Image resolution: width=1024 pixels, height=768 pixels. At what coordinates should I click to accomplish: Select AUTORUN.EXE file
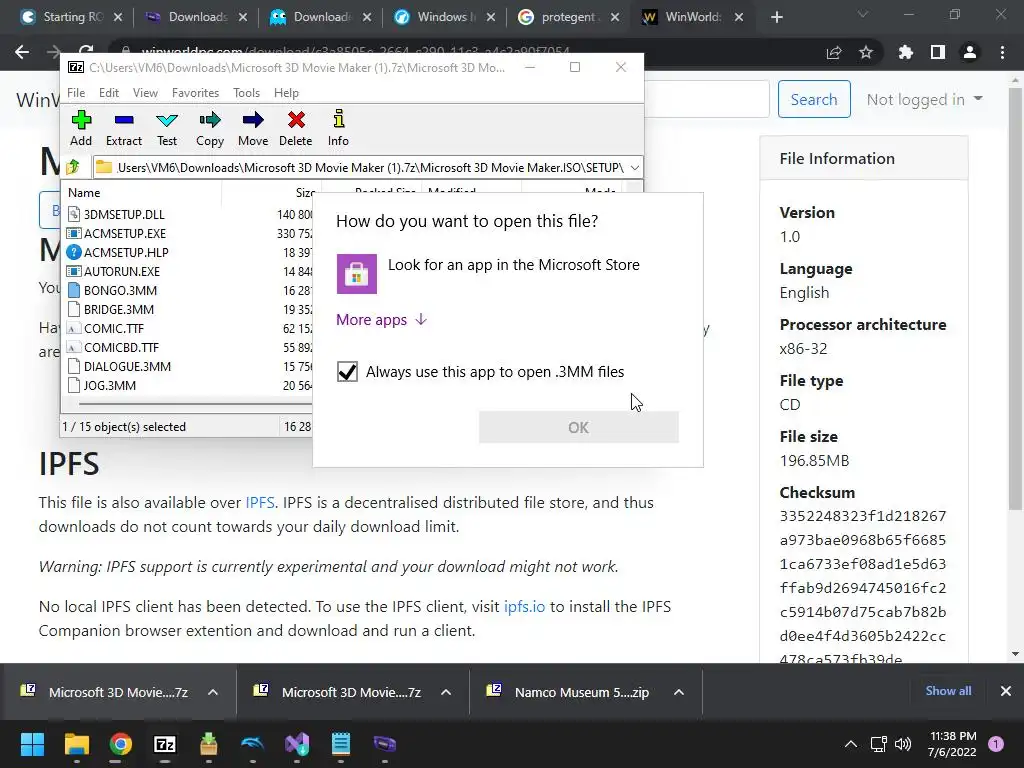click(x=121, y=271)
